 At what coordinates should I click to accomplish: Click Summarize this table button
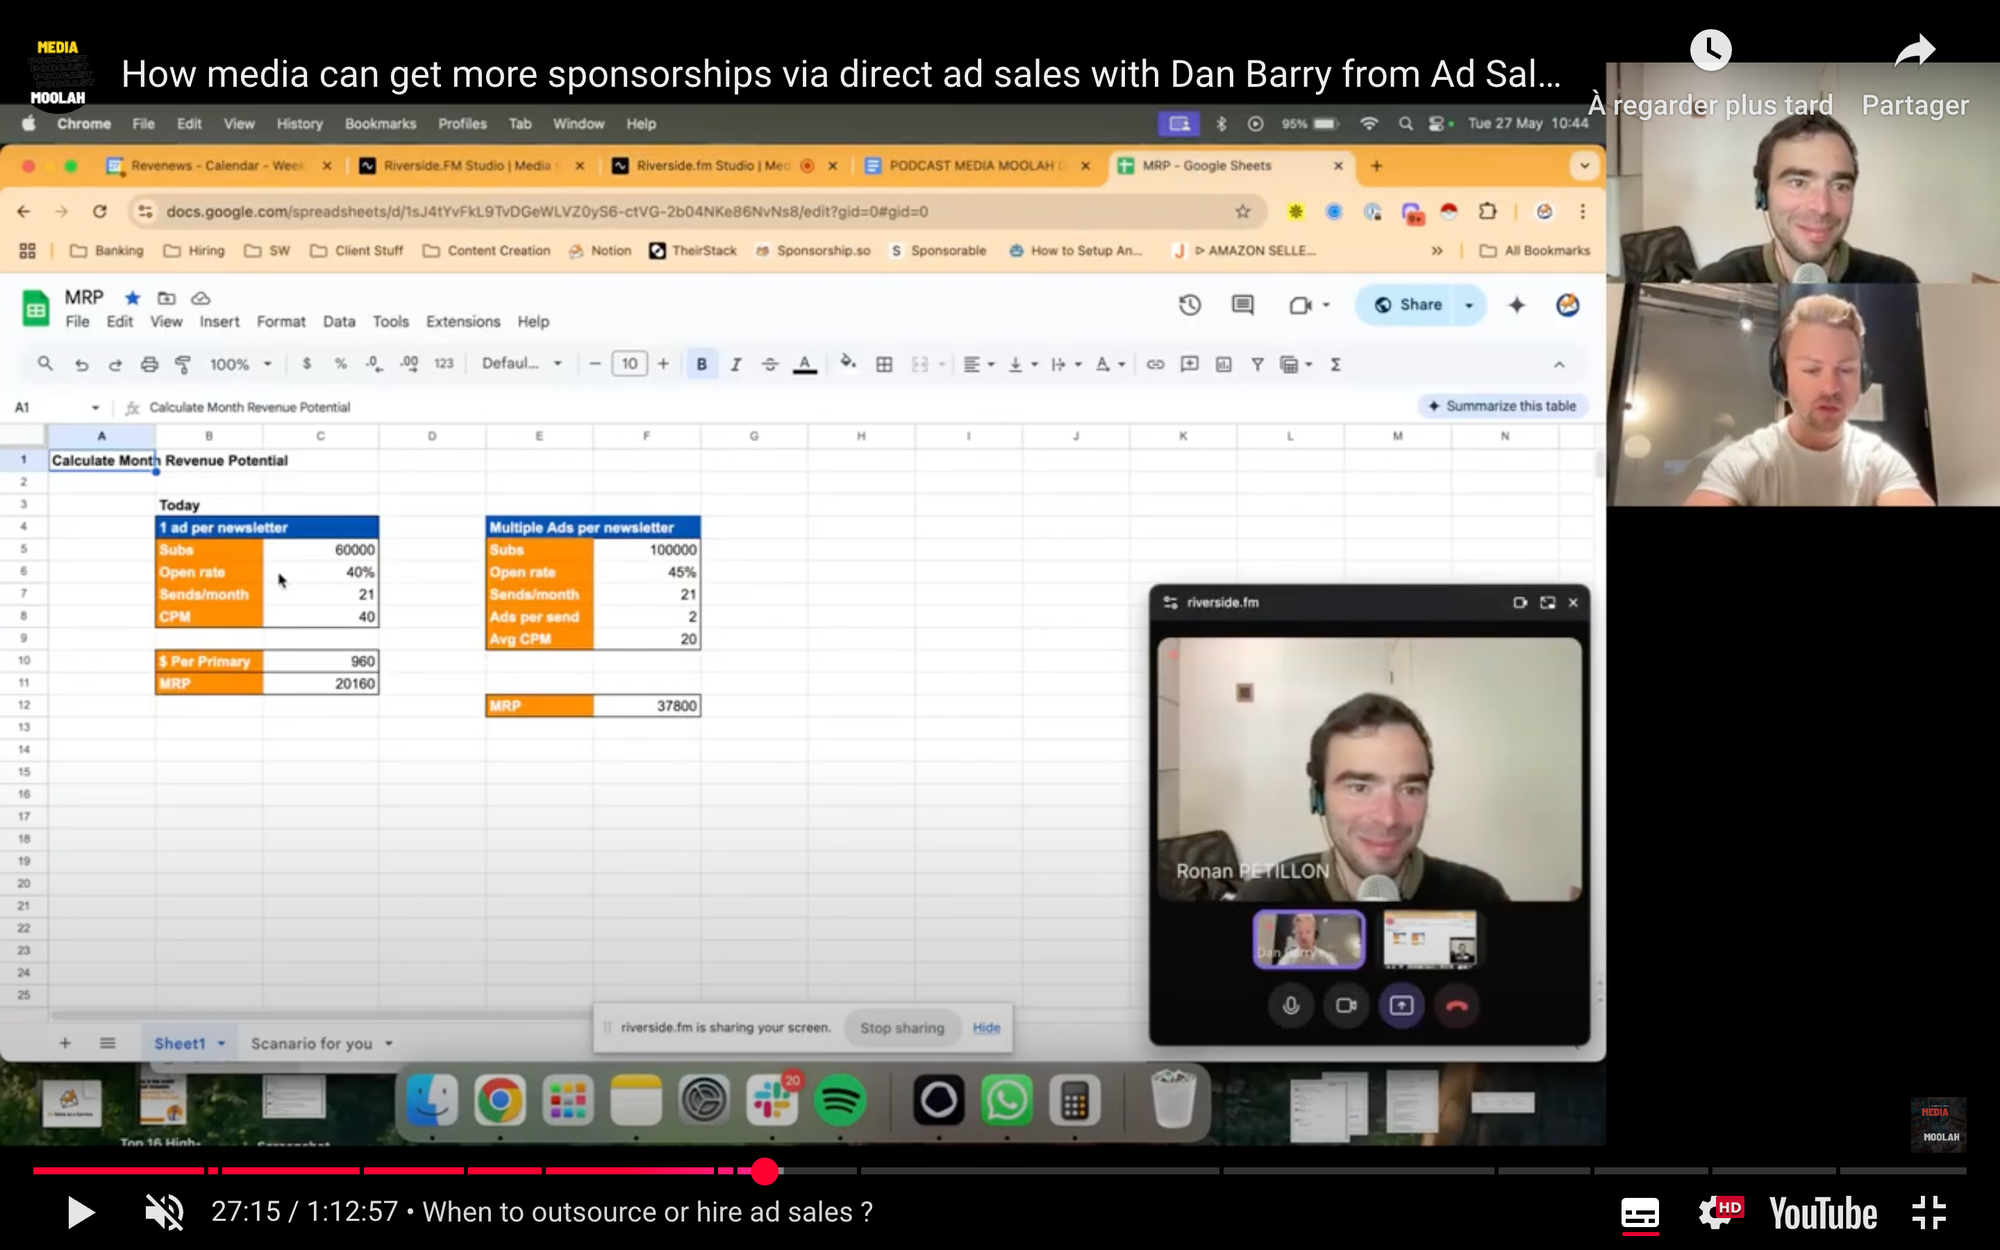point(1503,406)
